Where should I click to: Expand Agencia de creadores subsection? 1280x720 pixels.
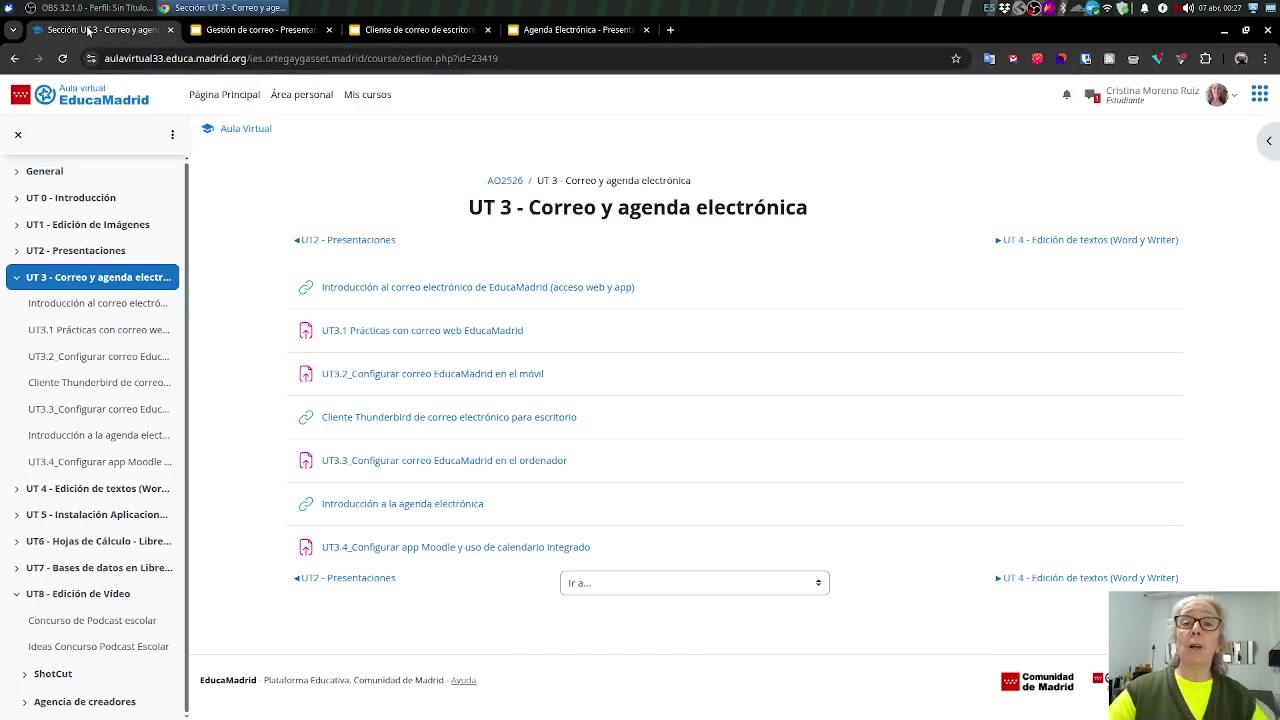pyautogui.click(x=25, y=702)
